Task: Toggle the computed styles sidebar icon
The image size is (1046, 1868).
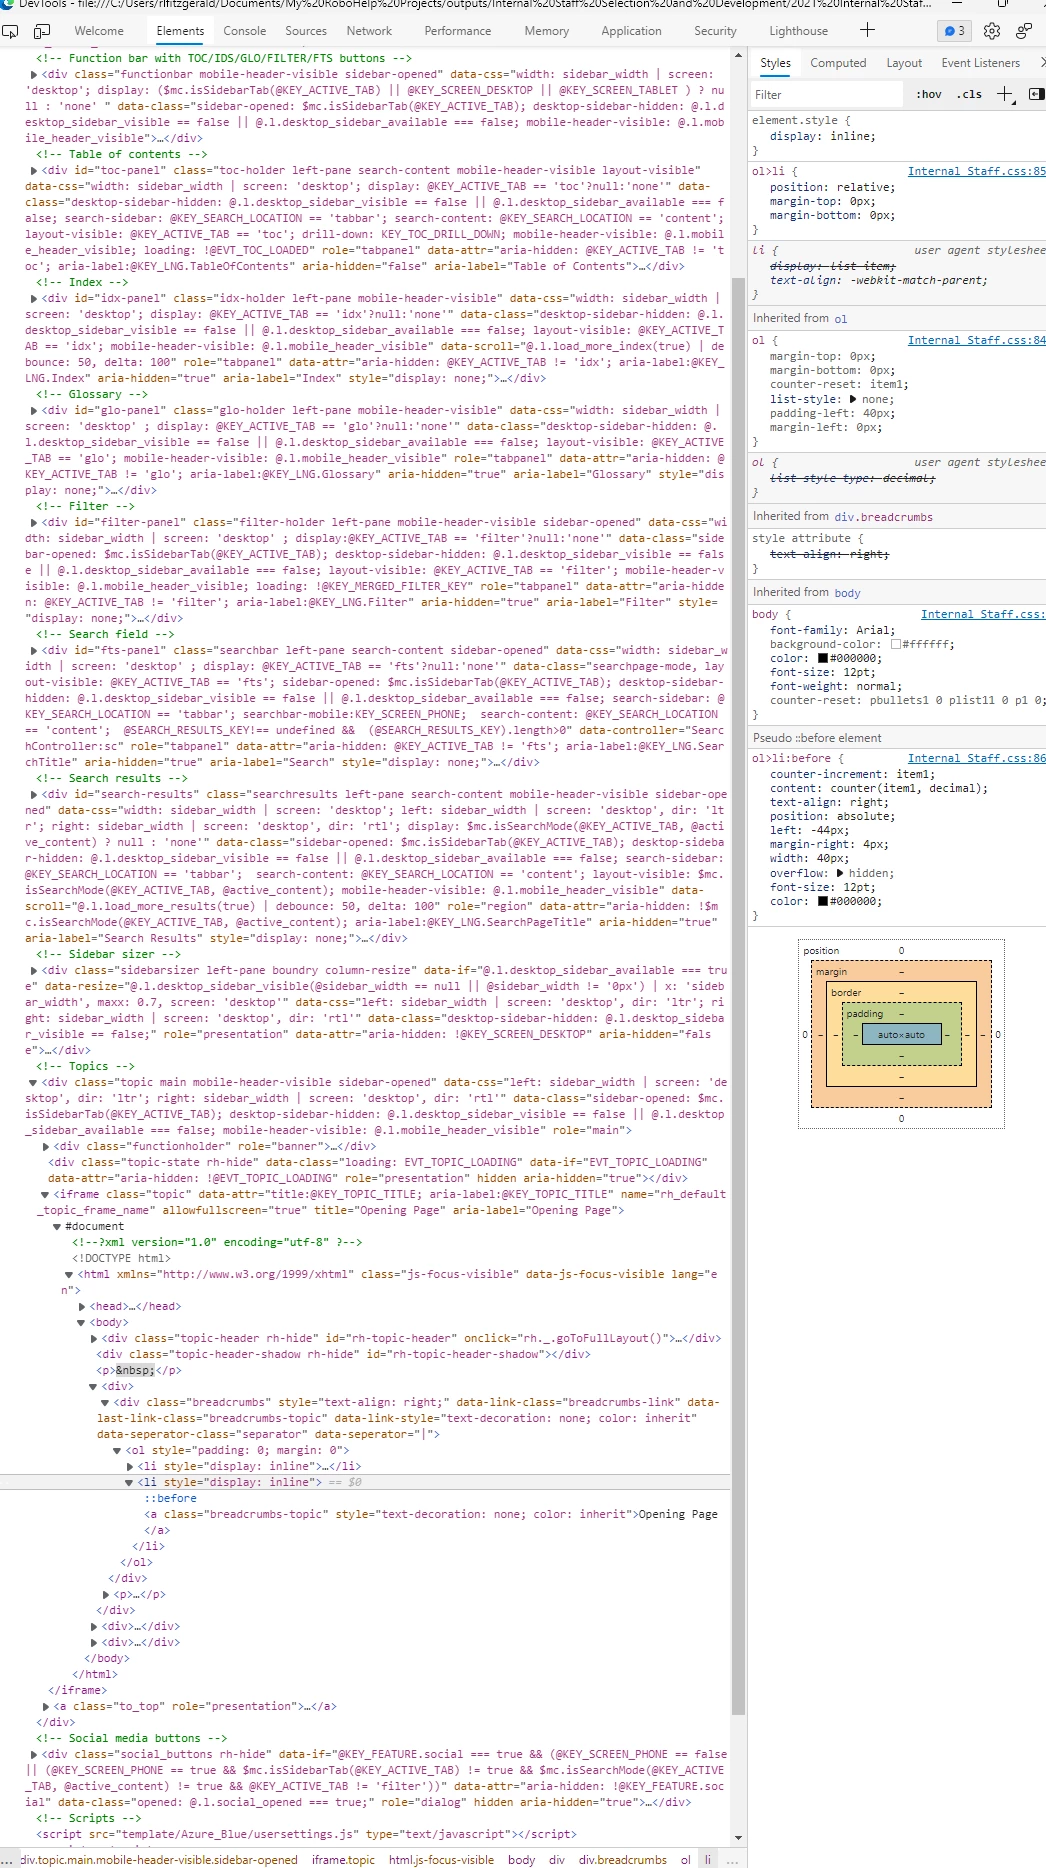Action: pos(1036,94)
